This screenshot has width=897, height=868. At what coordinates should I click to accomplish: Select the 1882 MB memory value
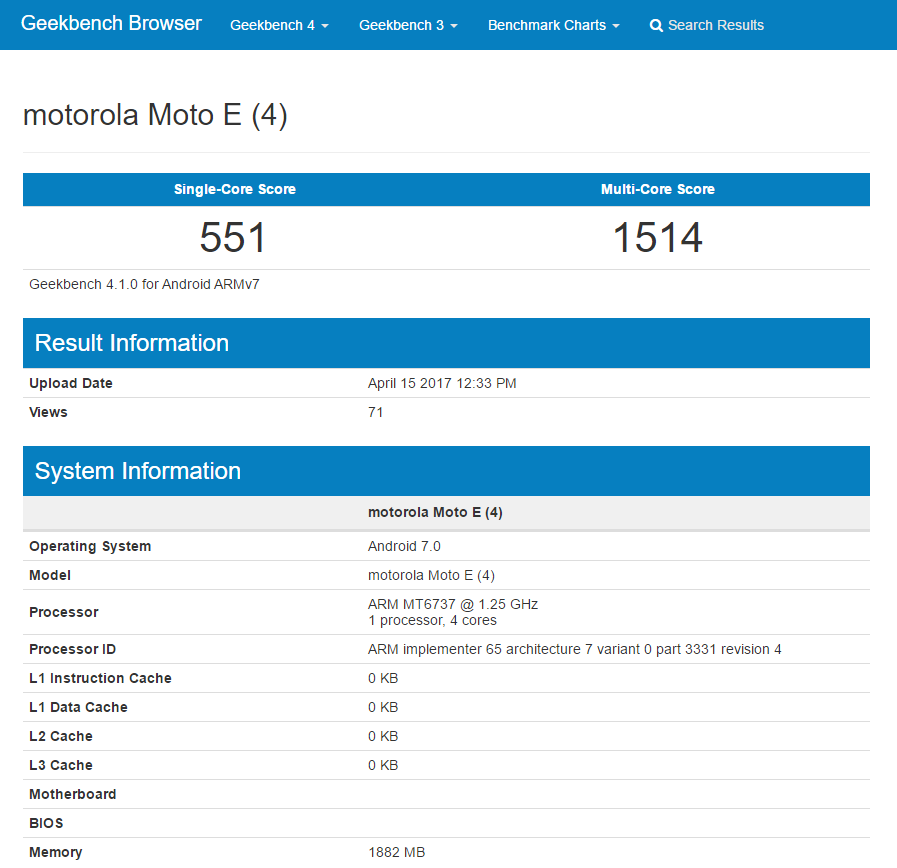(396, 853)
